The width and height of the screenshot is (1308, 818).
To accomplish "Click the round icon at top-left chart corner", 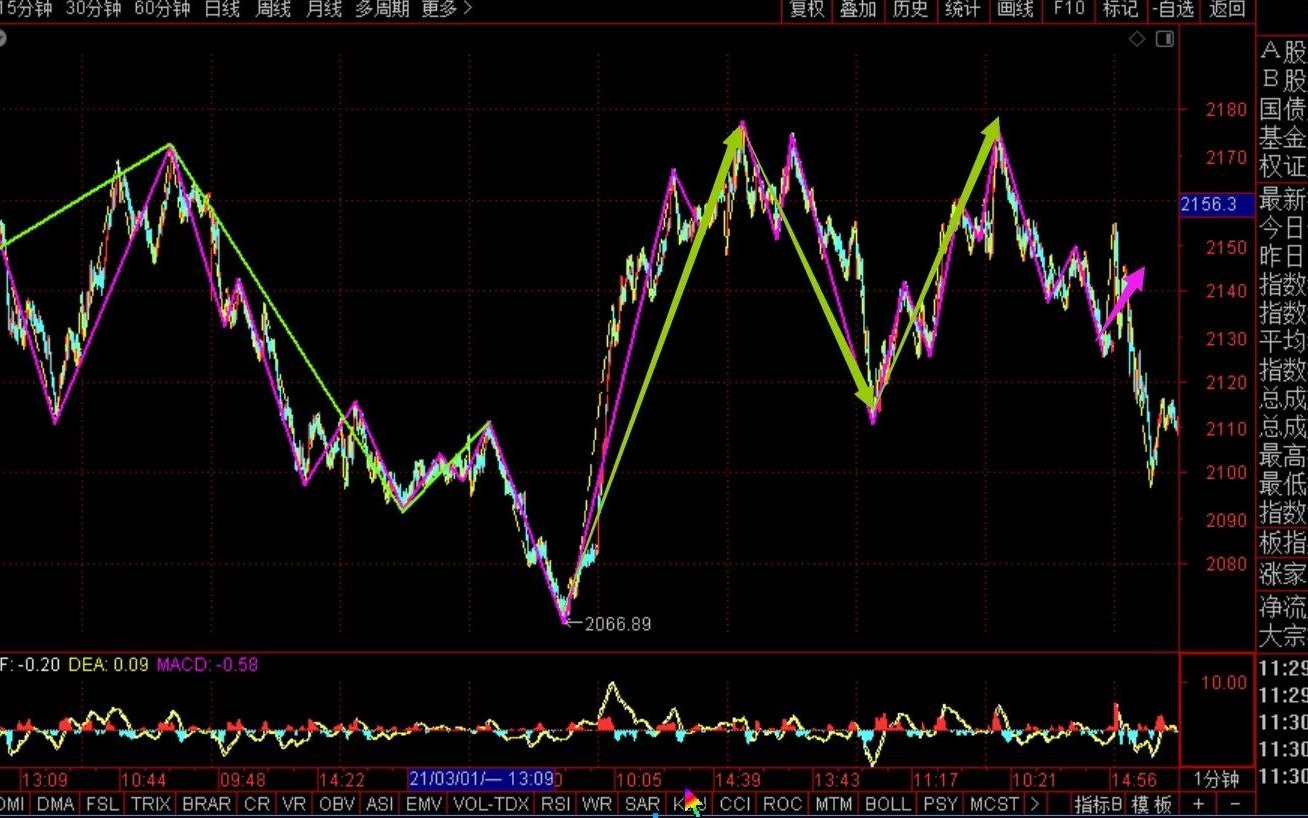I will pyautogui.click(x=1, y=40).
